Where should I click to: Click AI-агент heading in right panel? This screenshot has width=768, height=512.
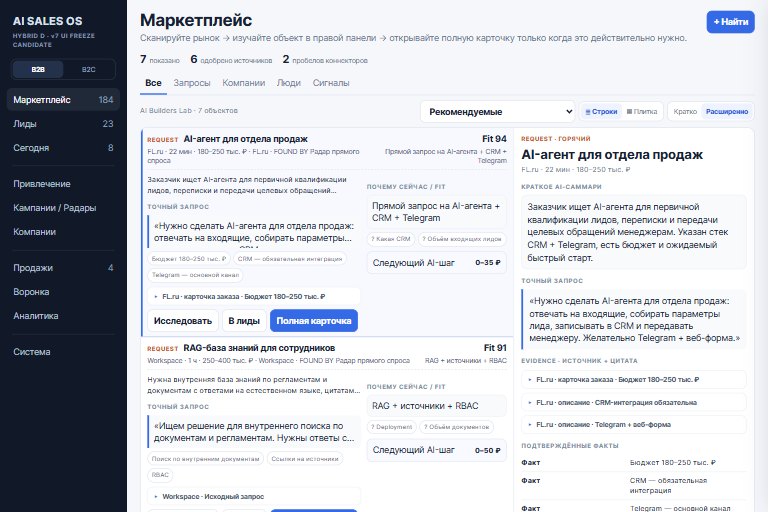612,155
